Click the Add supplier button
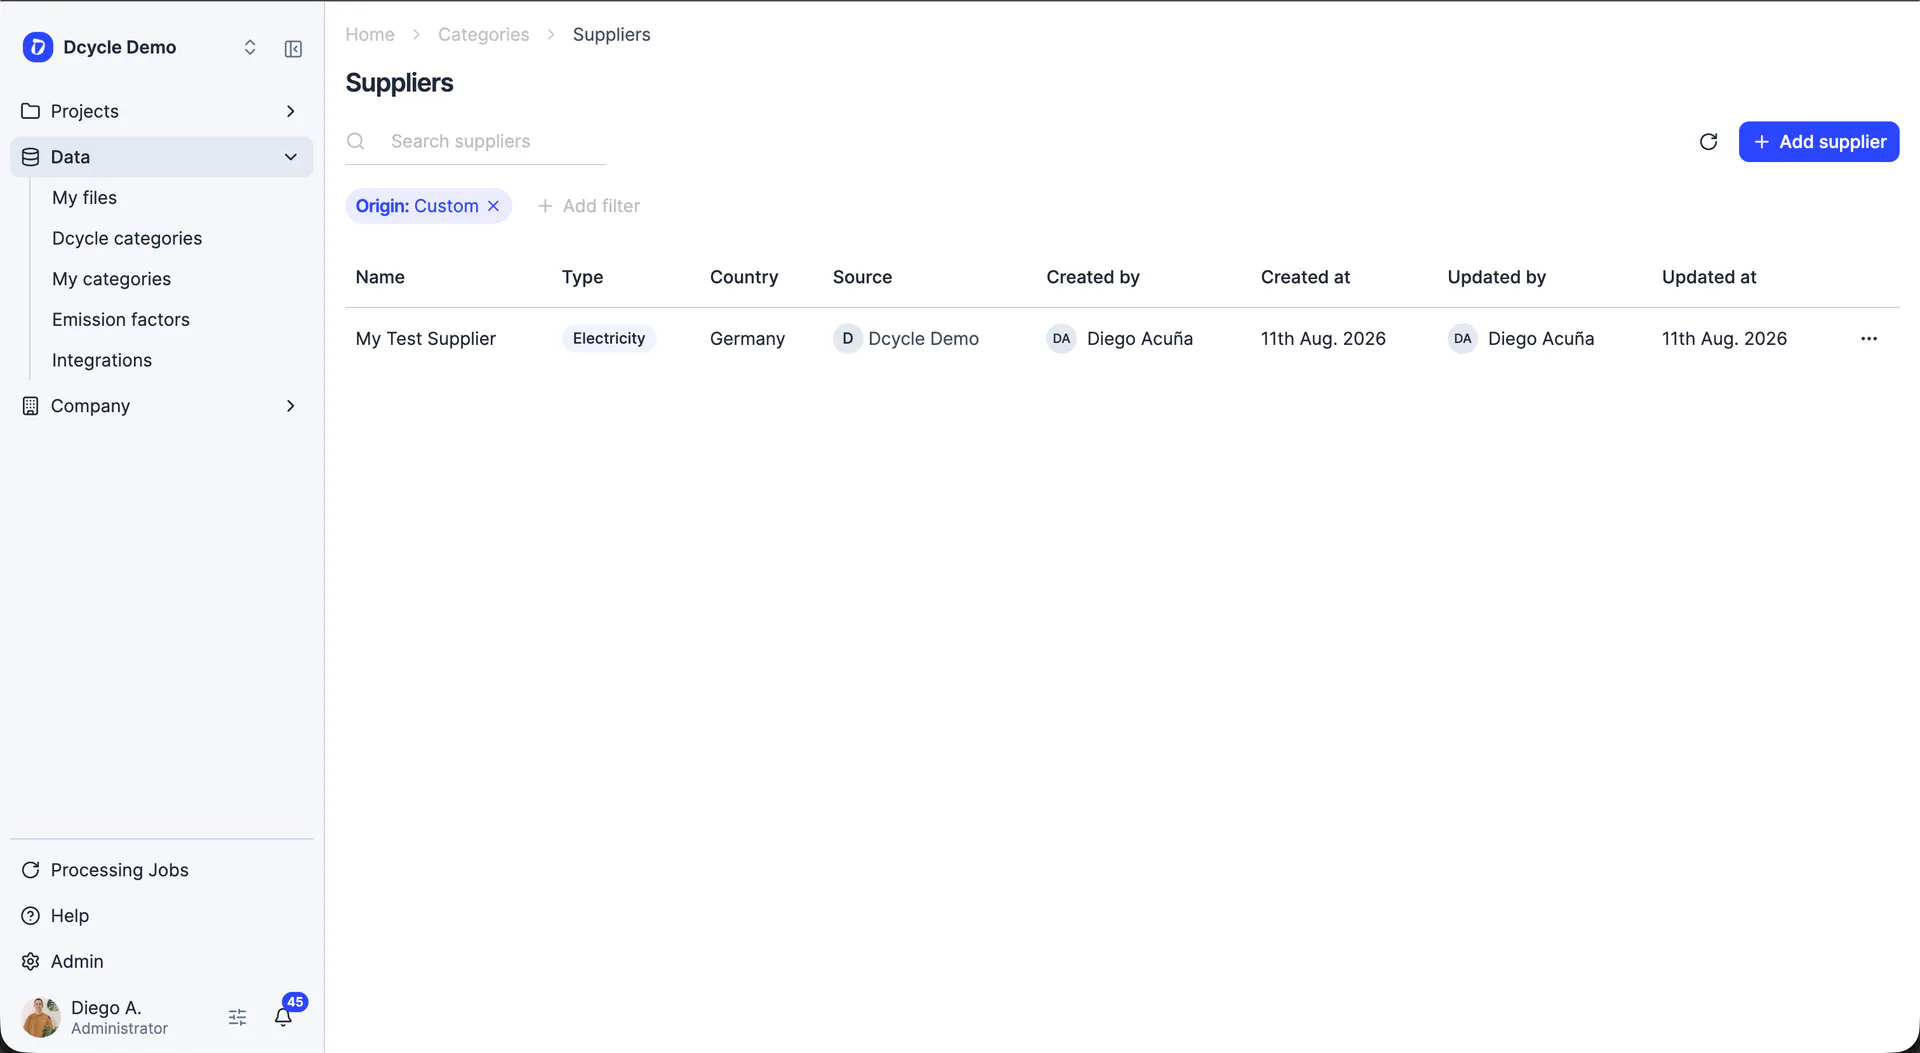Viewport: 1920px width, 1053px height. (1819, 142)
